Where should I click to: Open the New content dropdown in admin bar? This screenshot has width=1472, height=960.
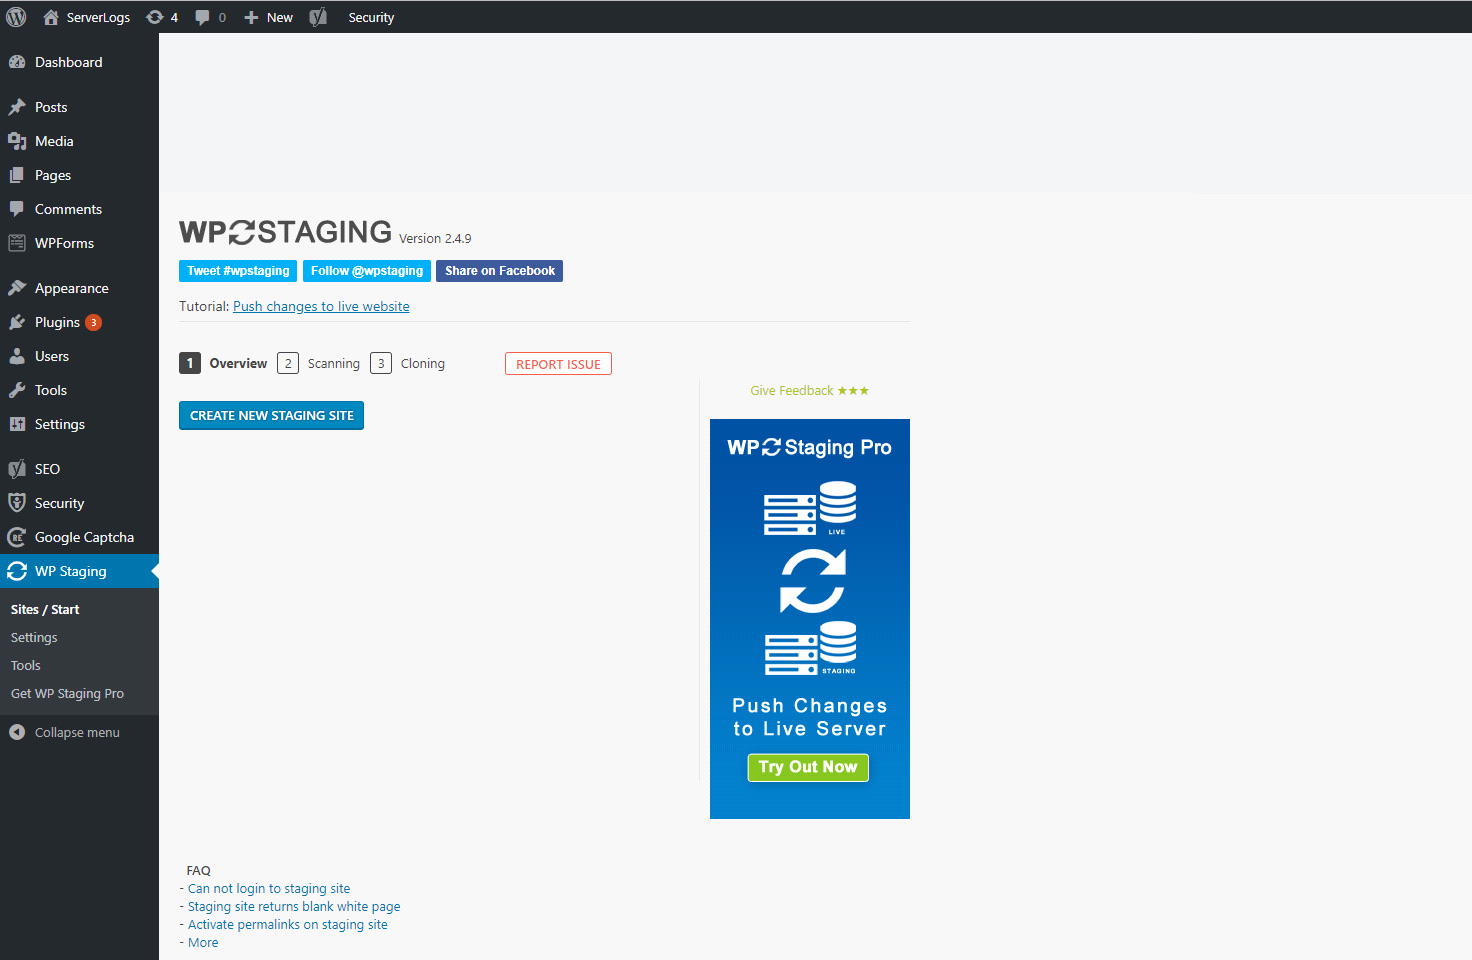click(x=269, y=17)
